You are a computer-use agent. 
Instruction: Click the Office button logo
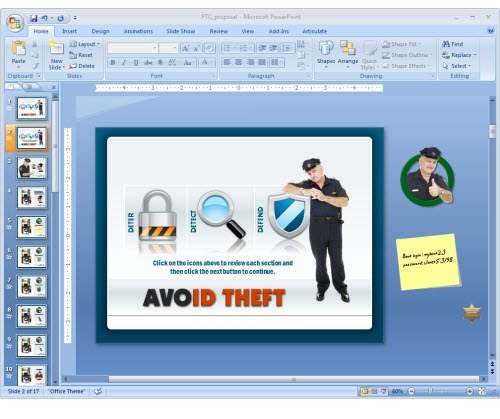pyautogui.click(x=15, y=23)
